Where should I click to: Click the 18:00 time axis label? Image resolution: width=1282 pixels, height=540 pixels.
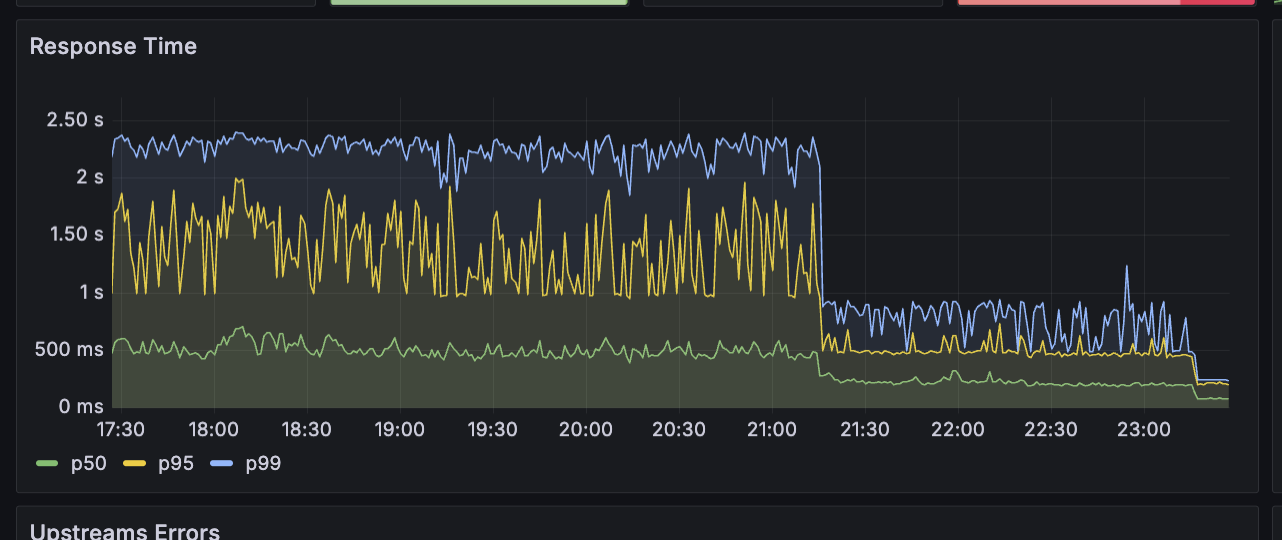coord(213,429)
